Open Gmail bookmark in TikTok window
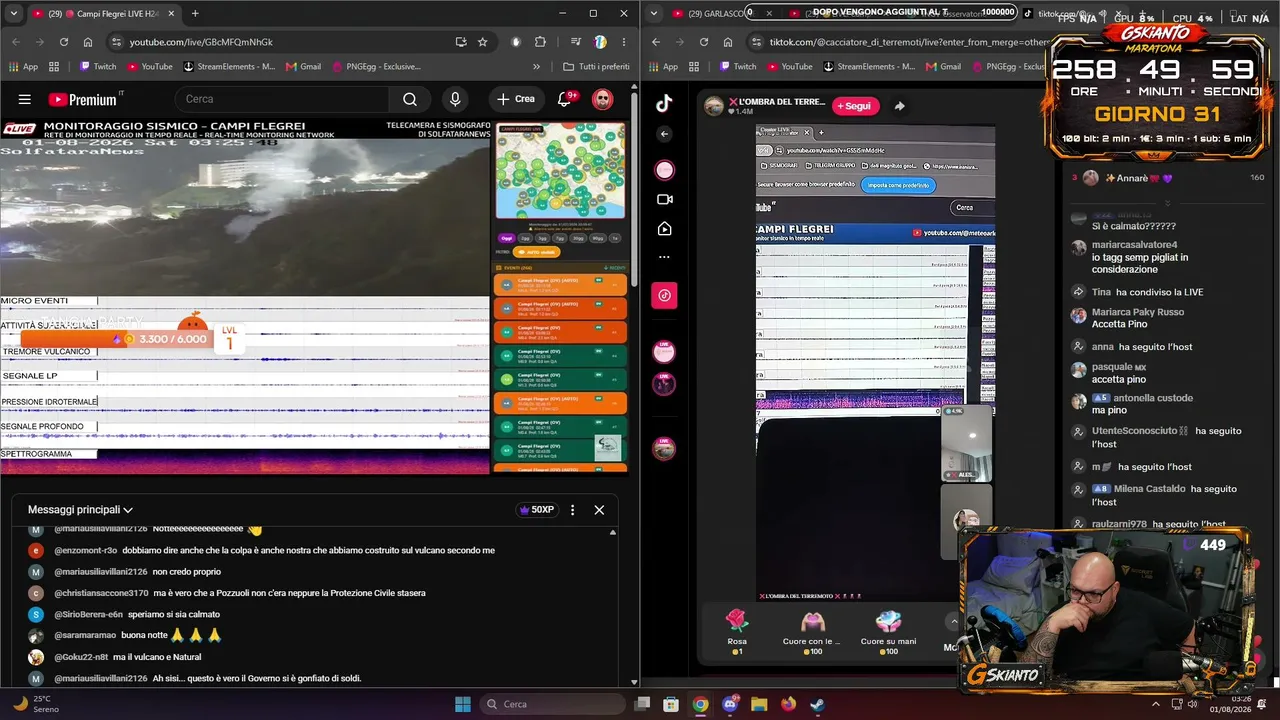The height and width of the screenshot is (720, 1280). (x=943, y=67)
